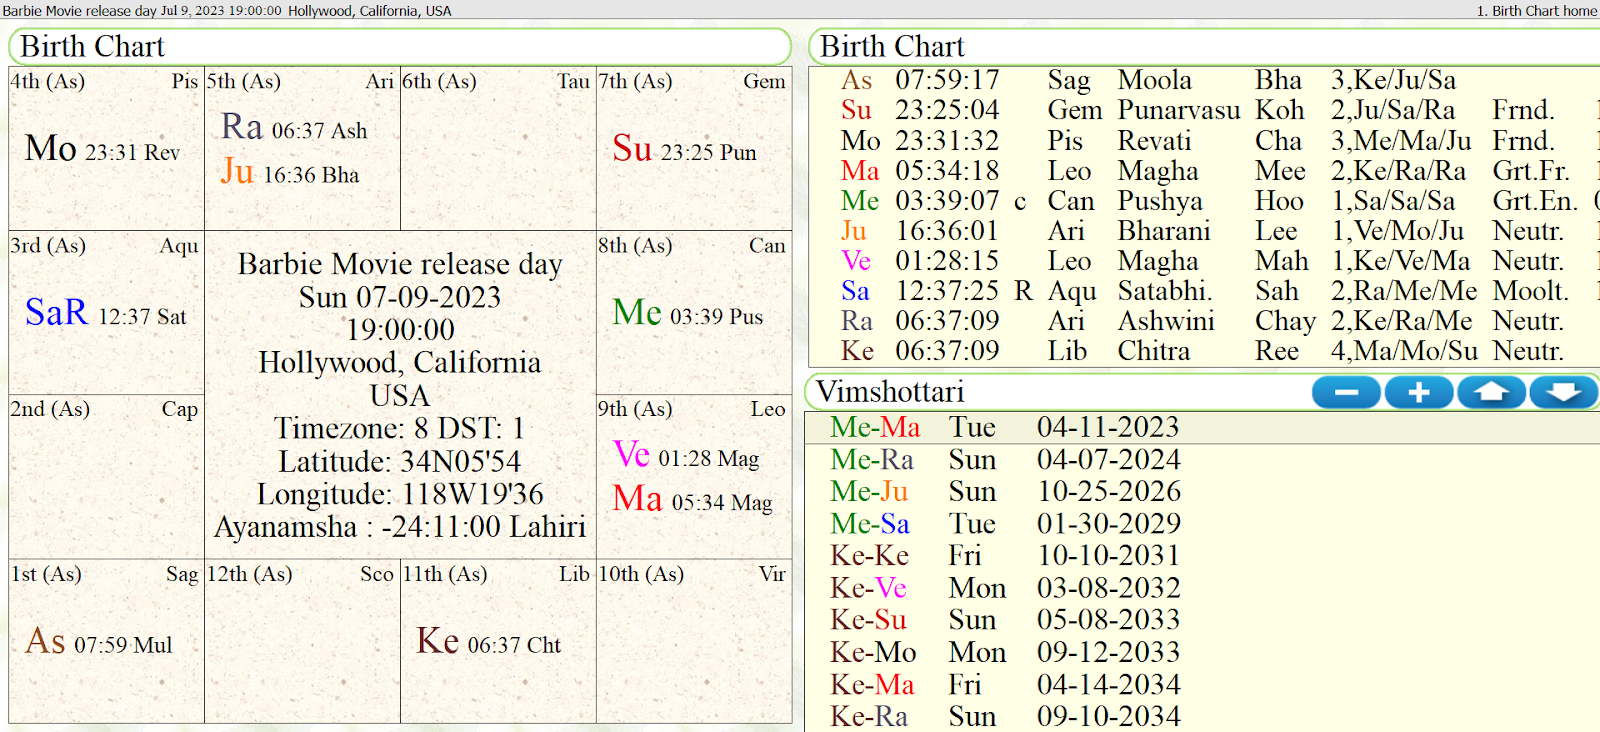The image size is (1600, 732).
Task: Click nakshatra 'Chitra' in table
Action: pyautogui.click(x=1153, y=351)
